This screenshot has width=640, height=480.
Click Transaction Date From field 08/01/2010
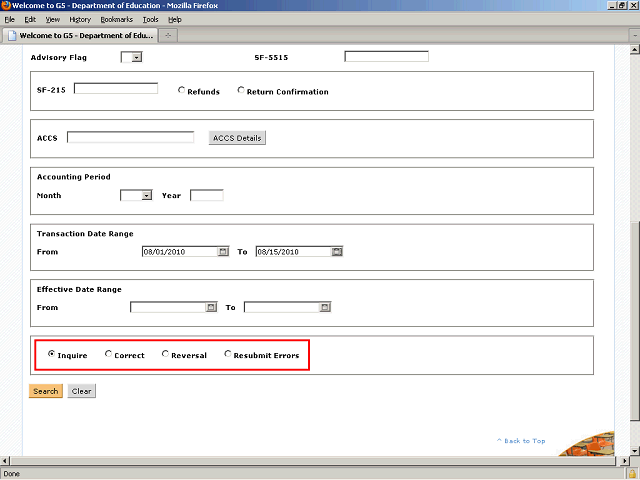coord(180,252)
